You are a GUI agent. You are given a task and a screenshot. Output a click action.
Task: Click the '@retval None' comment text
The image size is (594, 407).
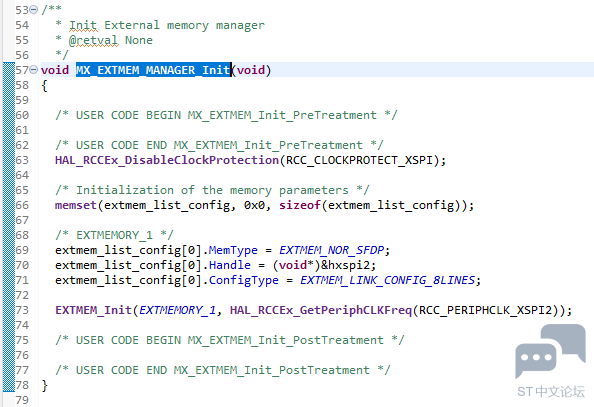tap(111, 40)
